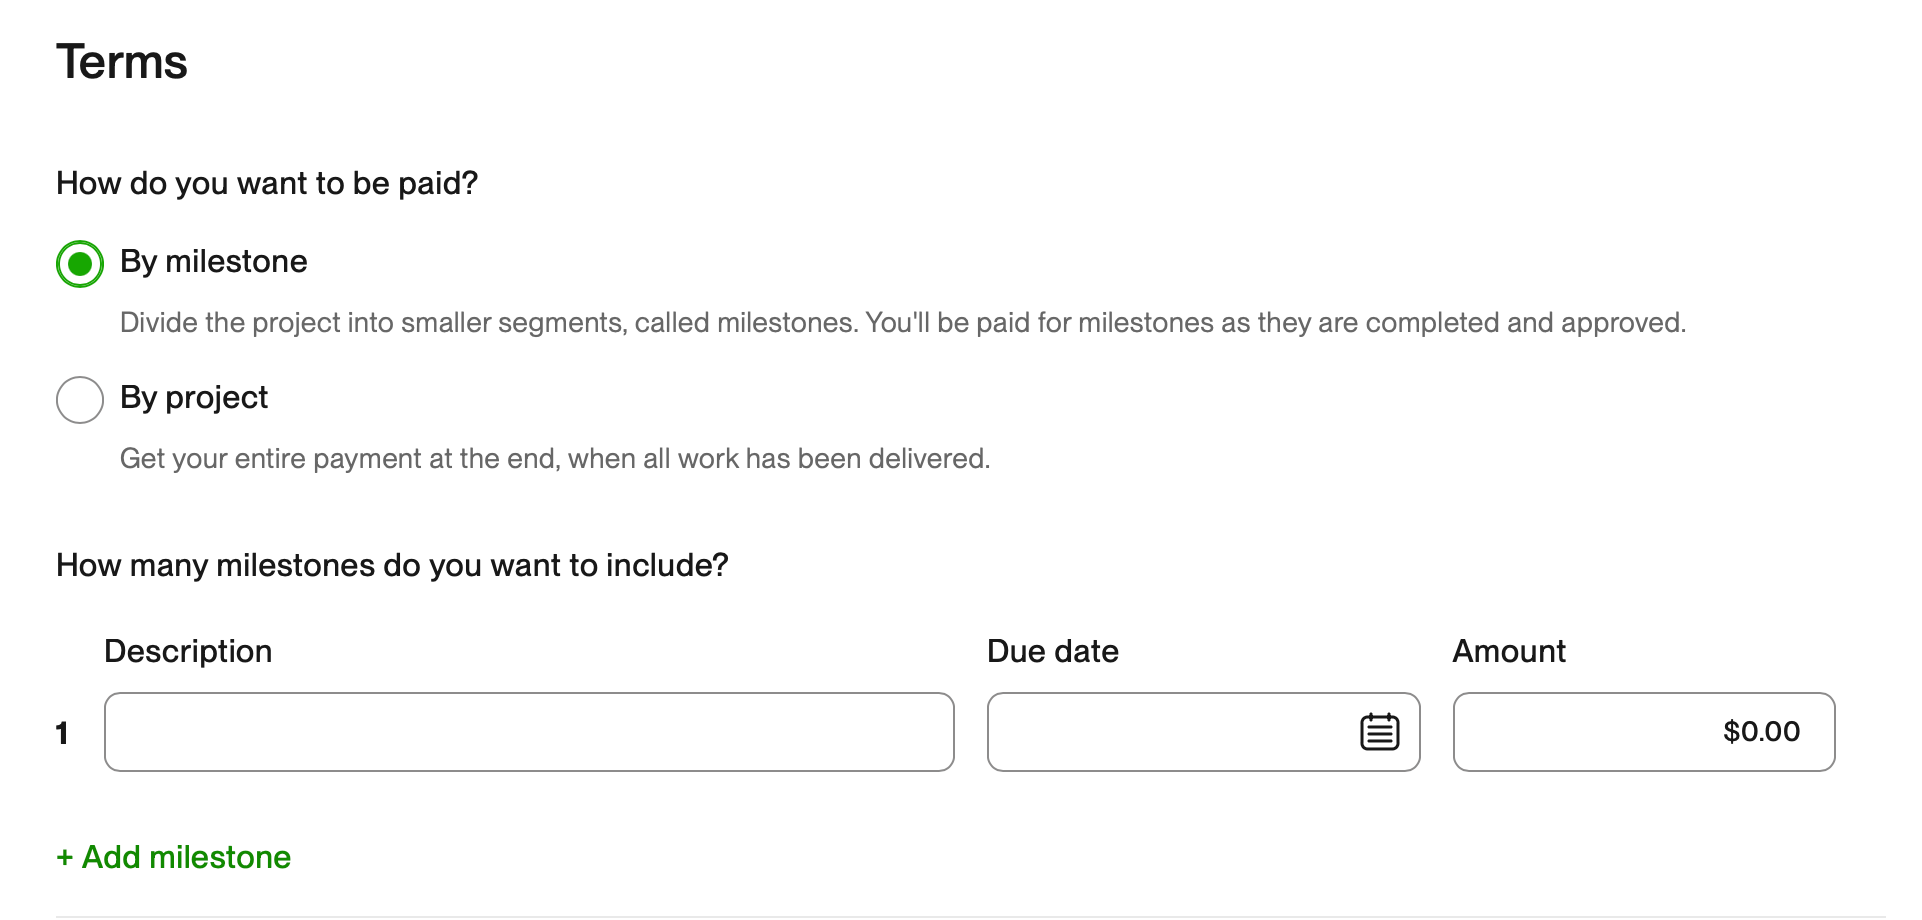Click the Due date column label
1922x920 pixels.
pyautogui.click(x=1052, y=651)
